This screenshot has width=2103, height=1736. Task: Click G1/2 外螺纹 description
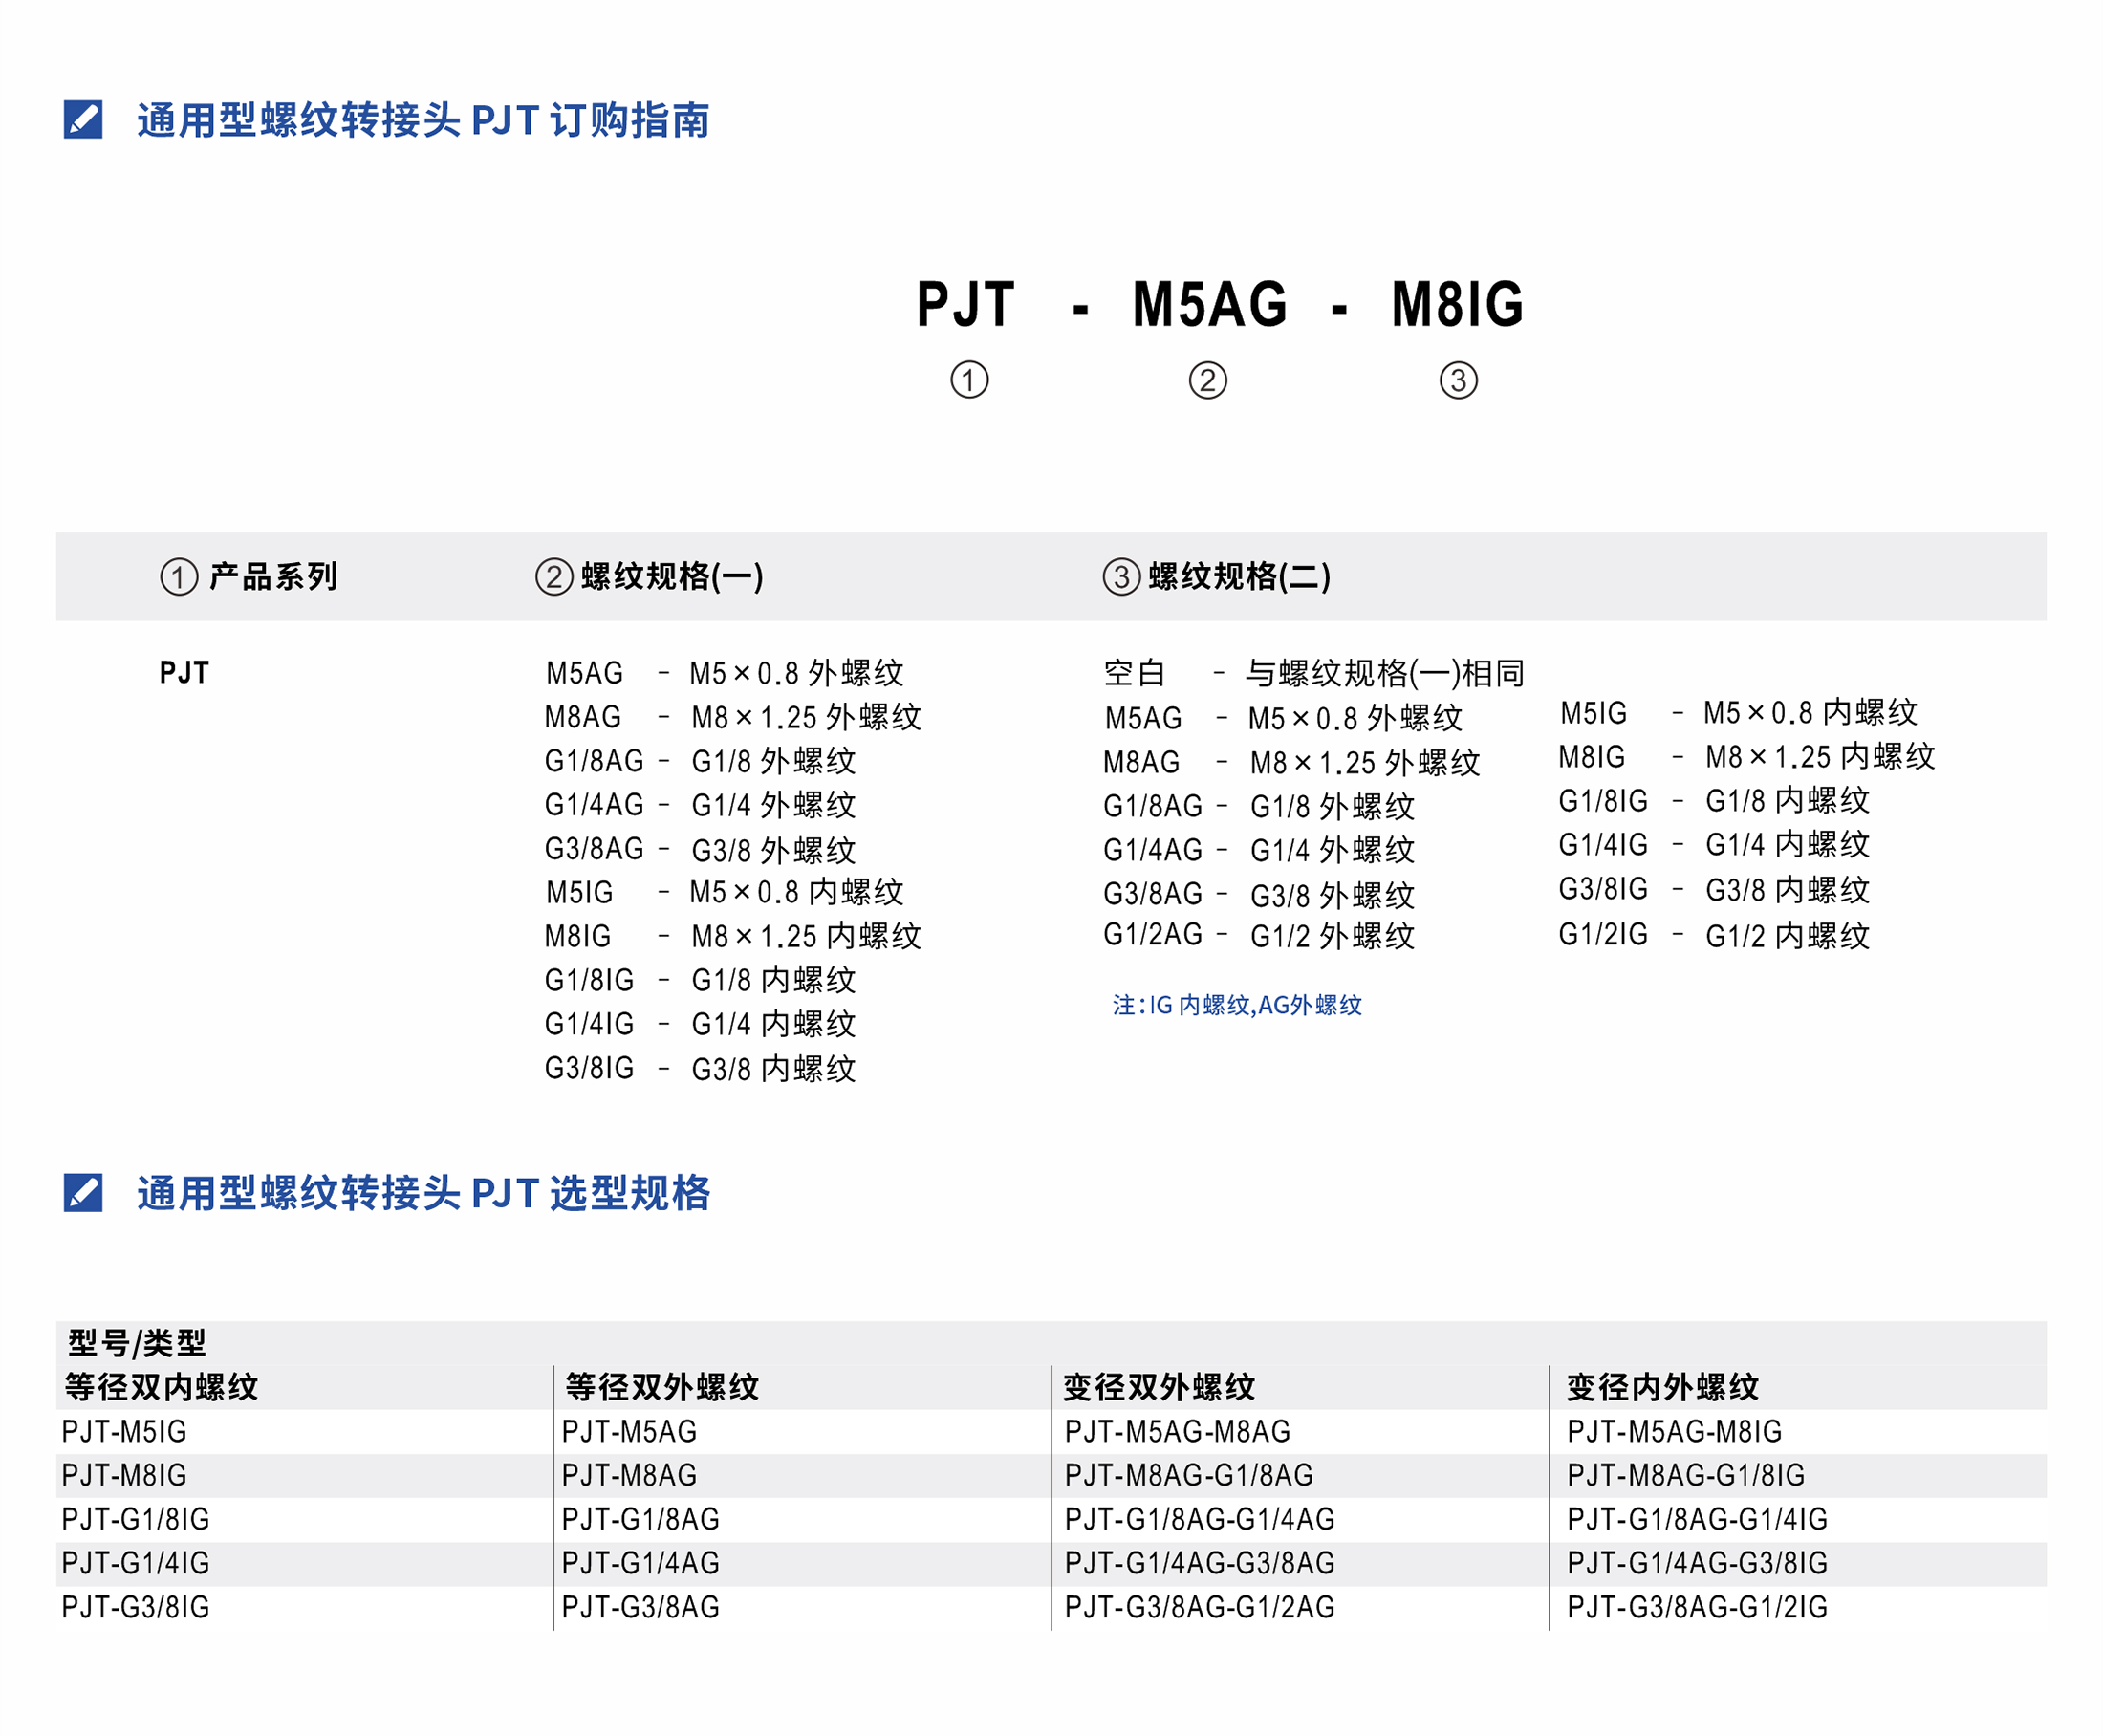(1332, 936)
